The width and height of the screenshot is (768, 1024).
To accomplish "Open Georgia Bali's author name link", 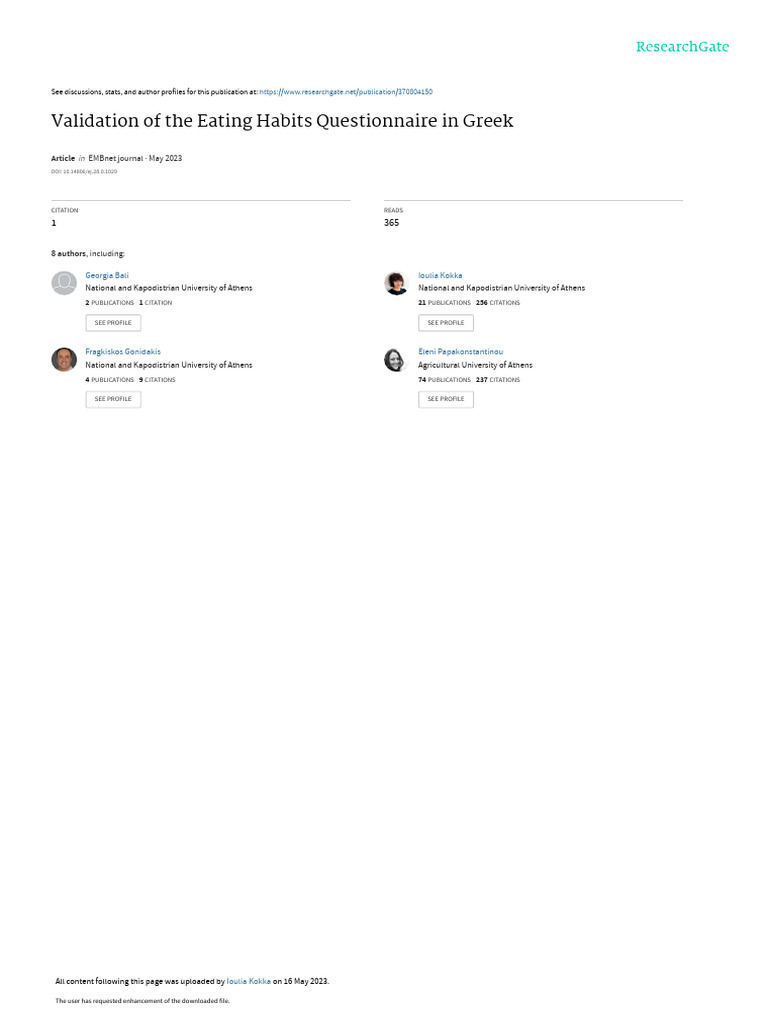I will (x=107, y=275).
